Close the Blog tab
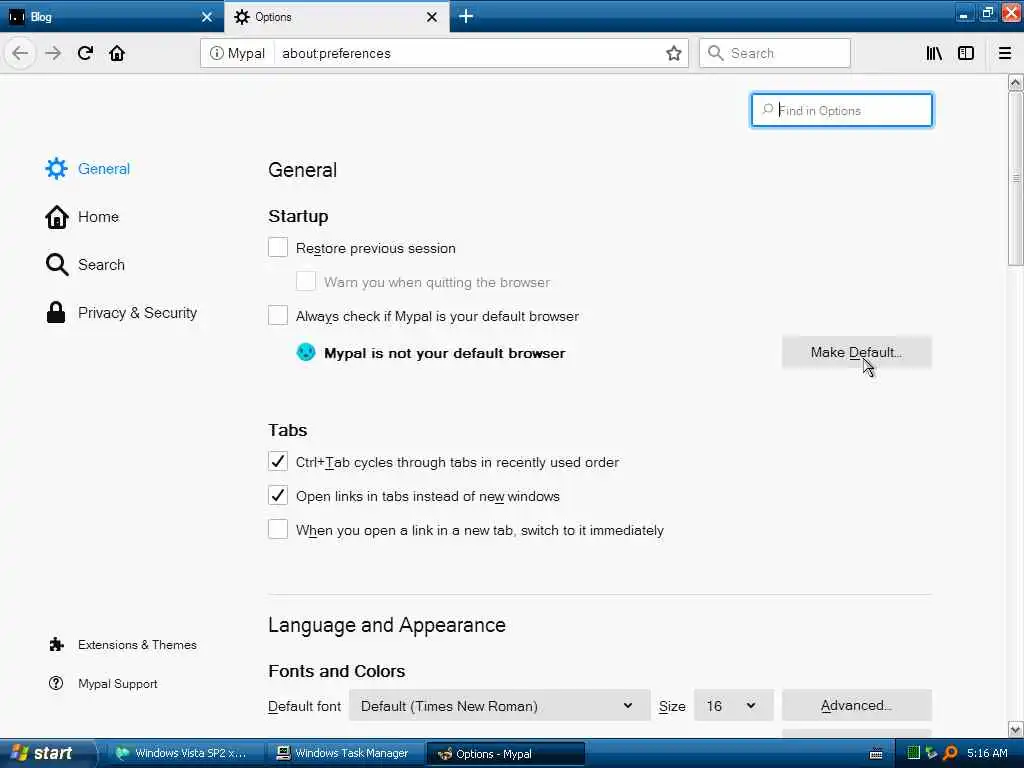This screenshot has height=768, width=1024. (207, 17)
